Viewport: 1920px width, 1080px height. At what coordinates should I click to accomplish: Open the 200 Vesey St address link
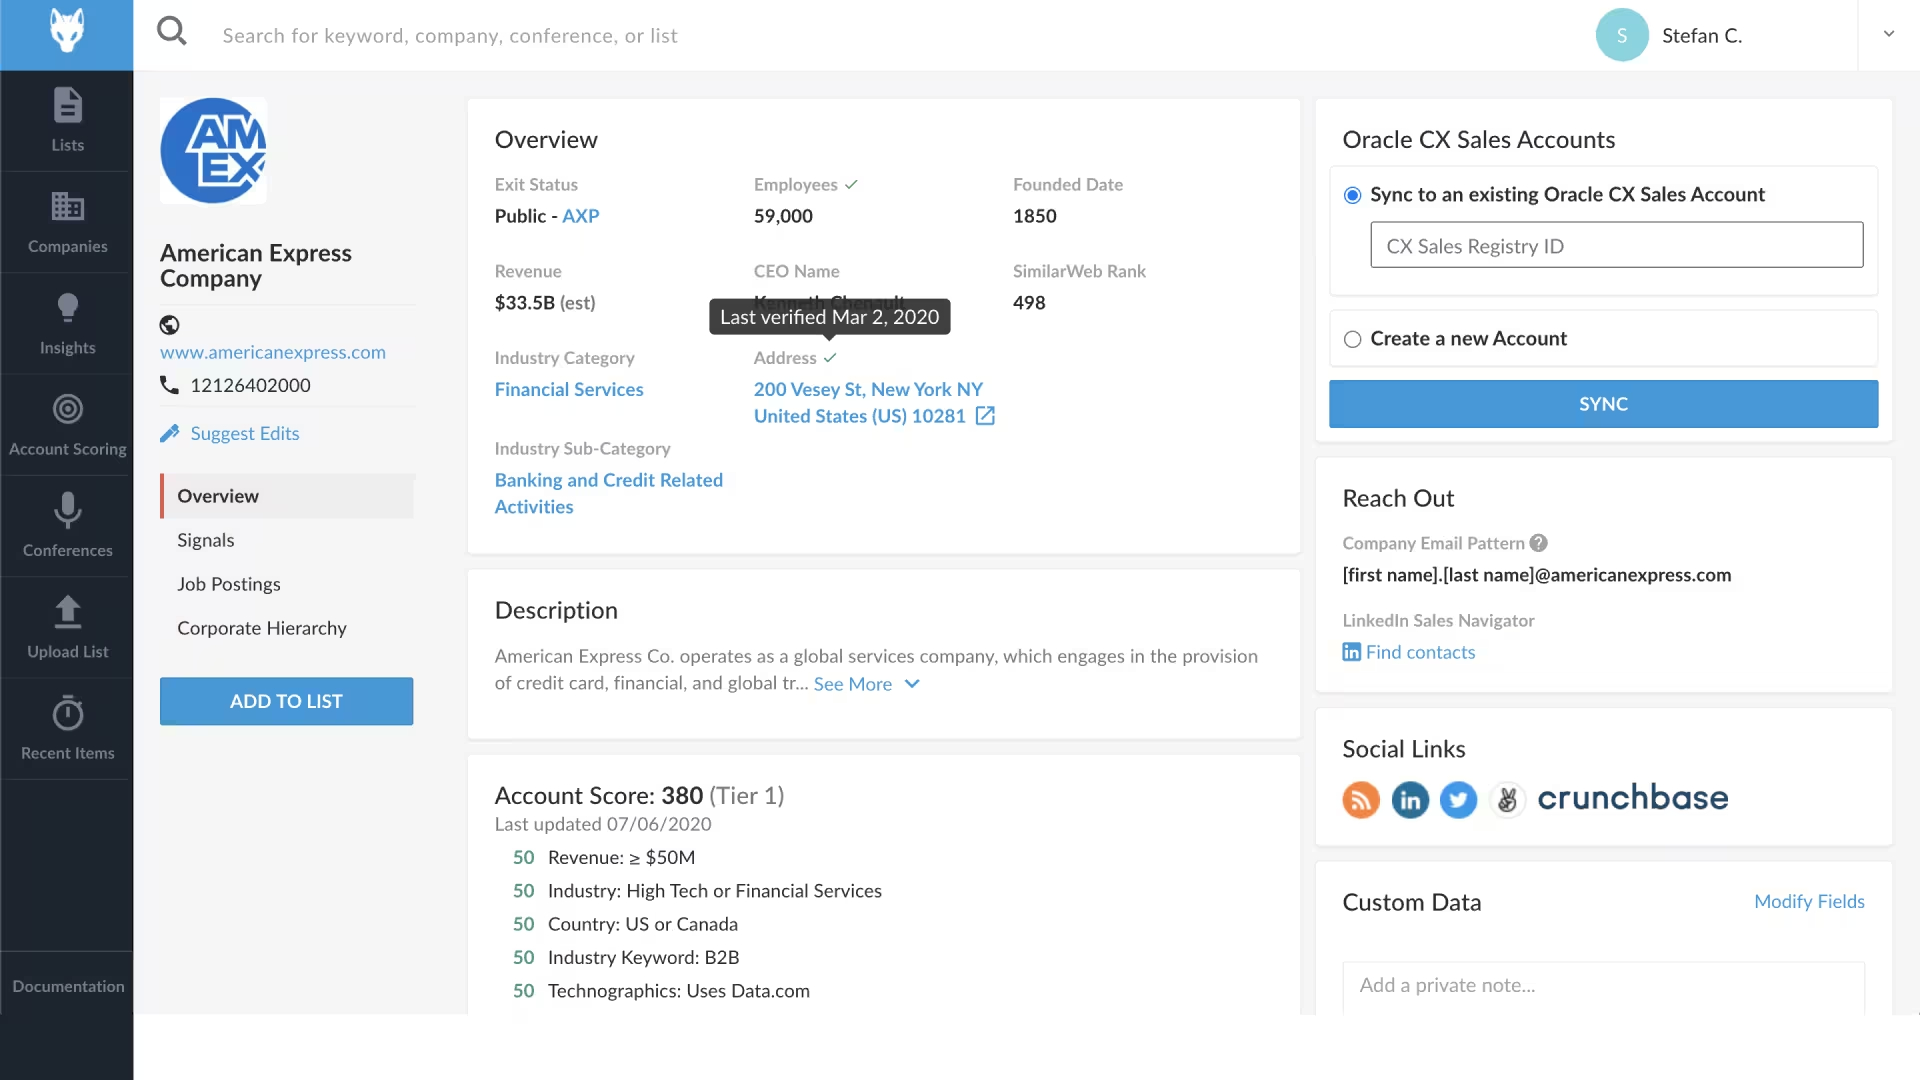click(x=868, y=402)
